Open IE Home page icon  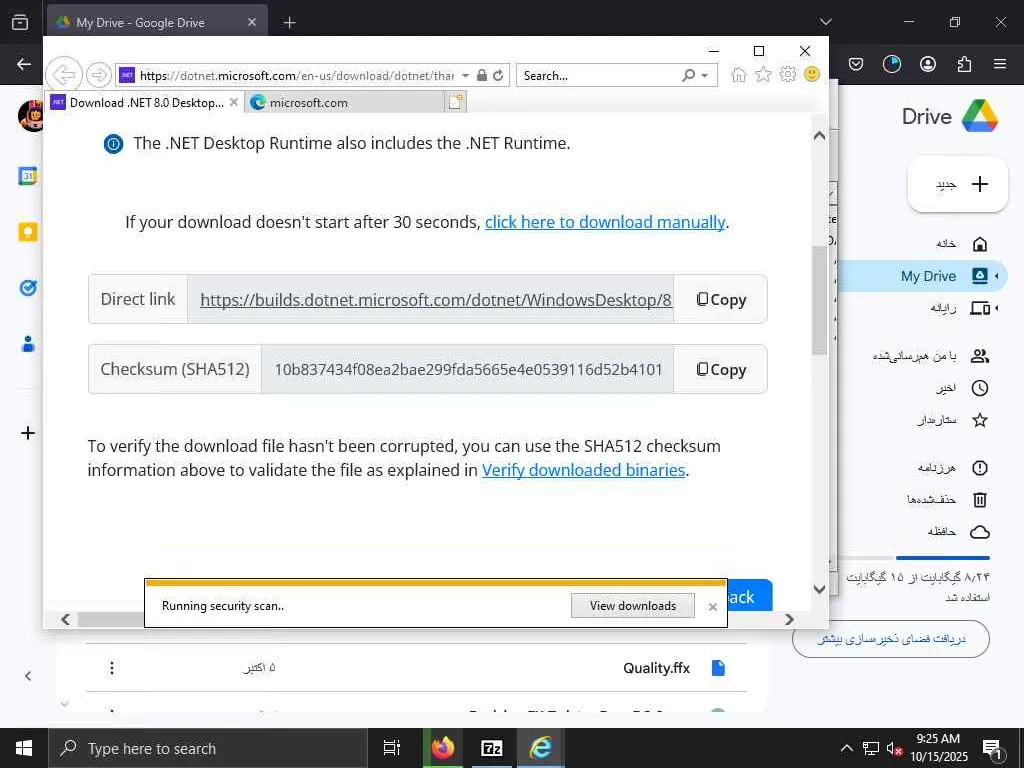(x=739, y=74)
